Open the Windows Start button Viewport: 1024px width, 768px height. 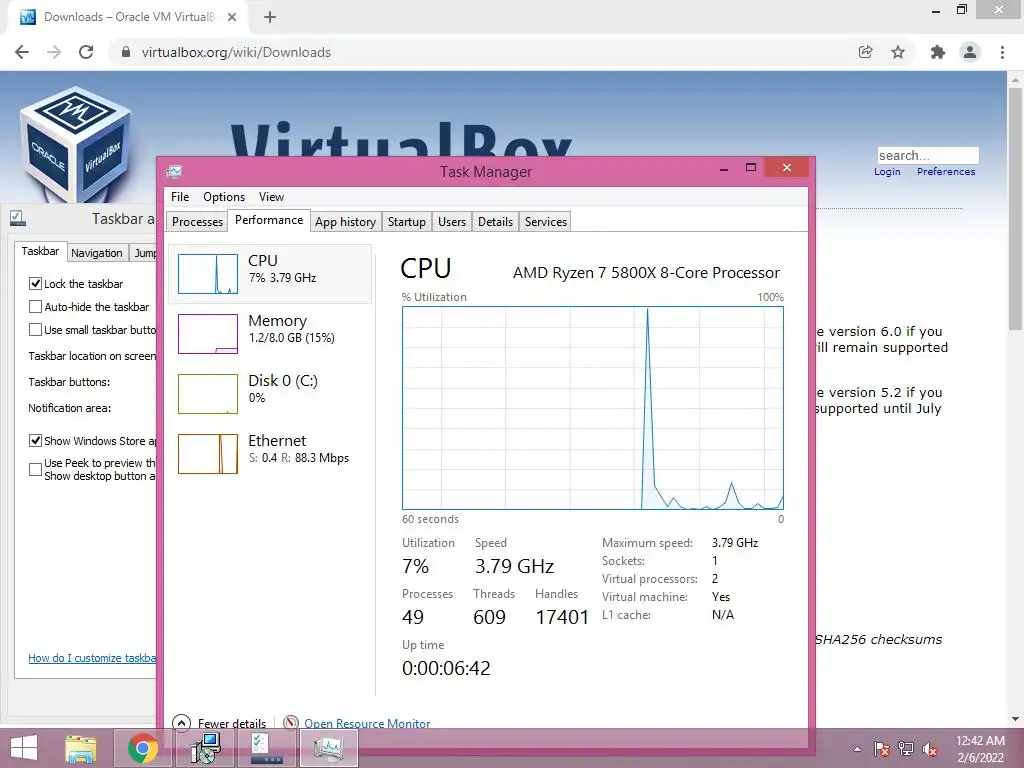point(24,748)
